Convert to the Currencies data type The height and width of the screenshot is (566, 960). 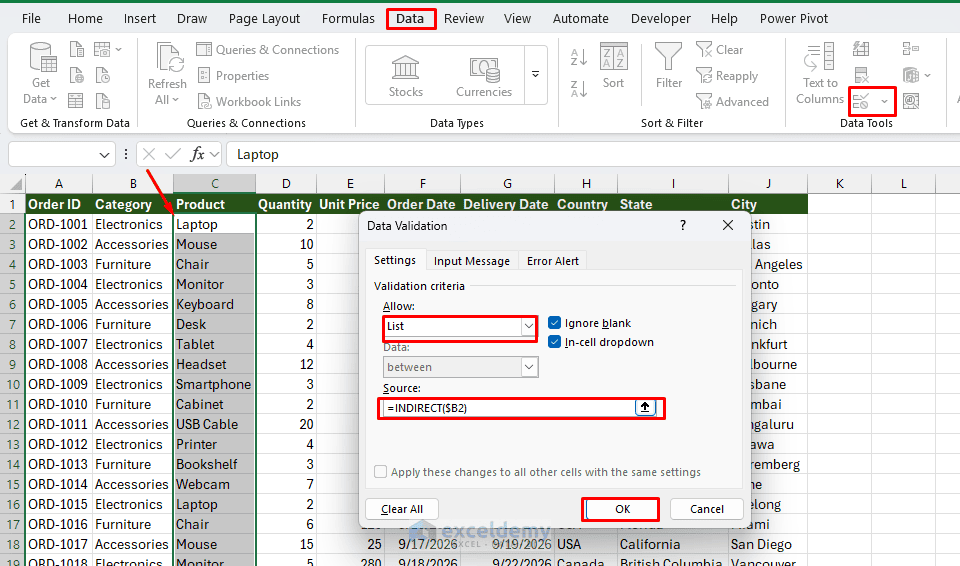484,76
